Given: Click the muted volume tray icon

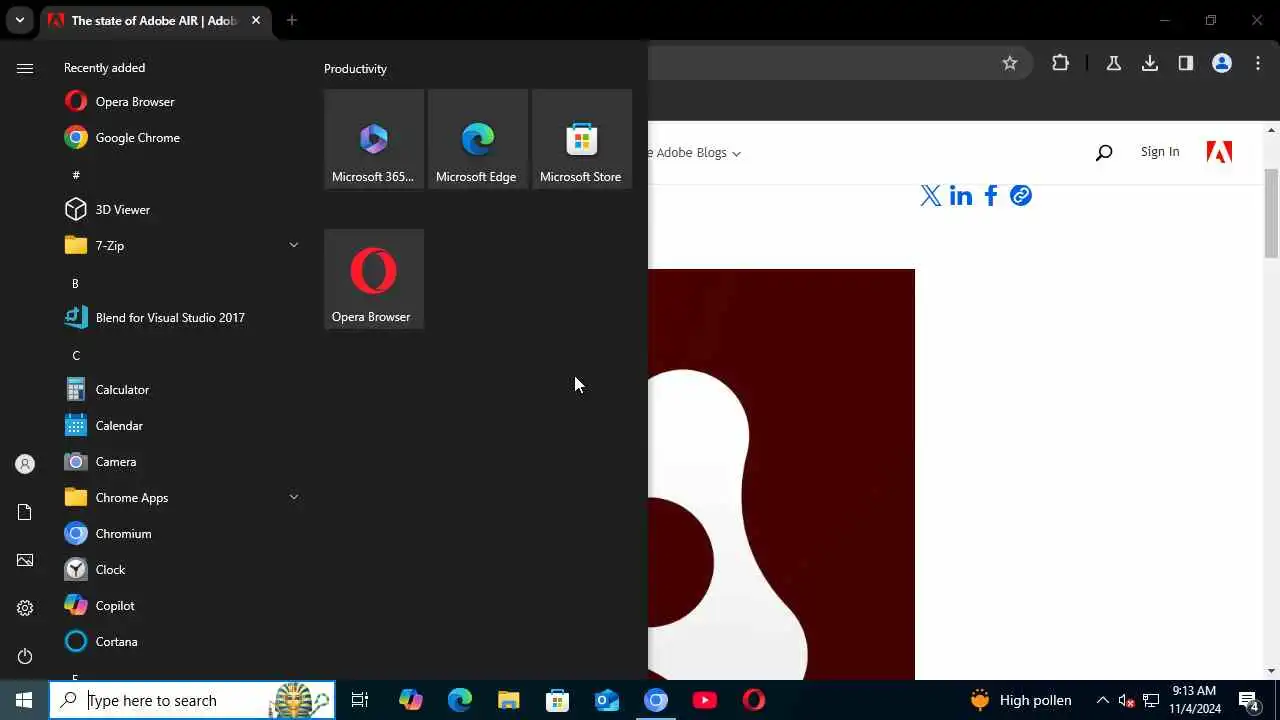Looking at the screenshot, I should [x=1126, y=700].
